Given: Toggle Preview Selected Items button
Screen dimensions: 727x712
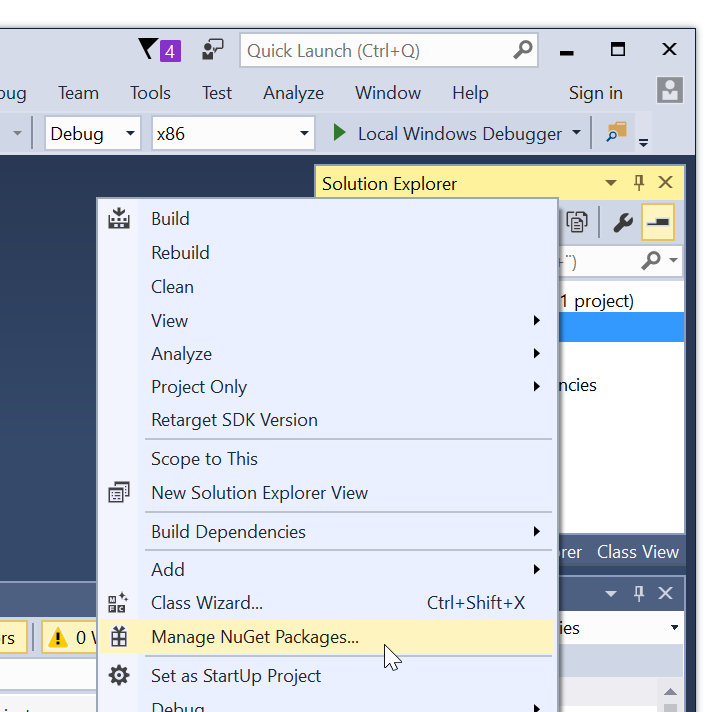Looking at the screenshot, I should click(x=658, y=222).
